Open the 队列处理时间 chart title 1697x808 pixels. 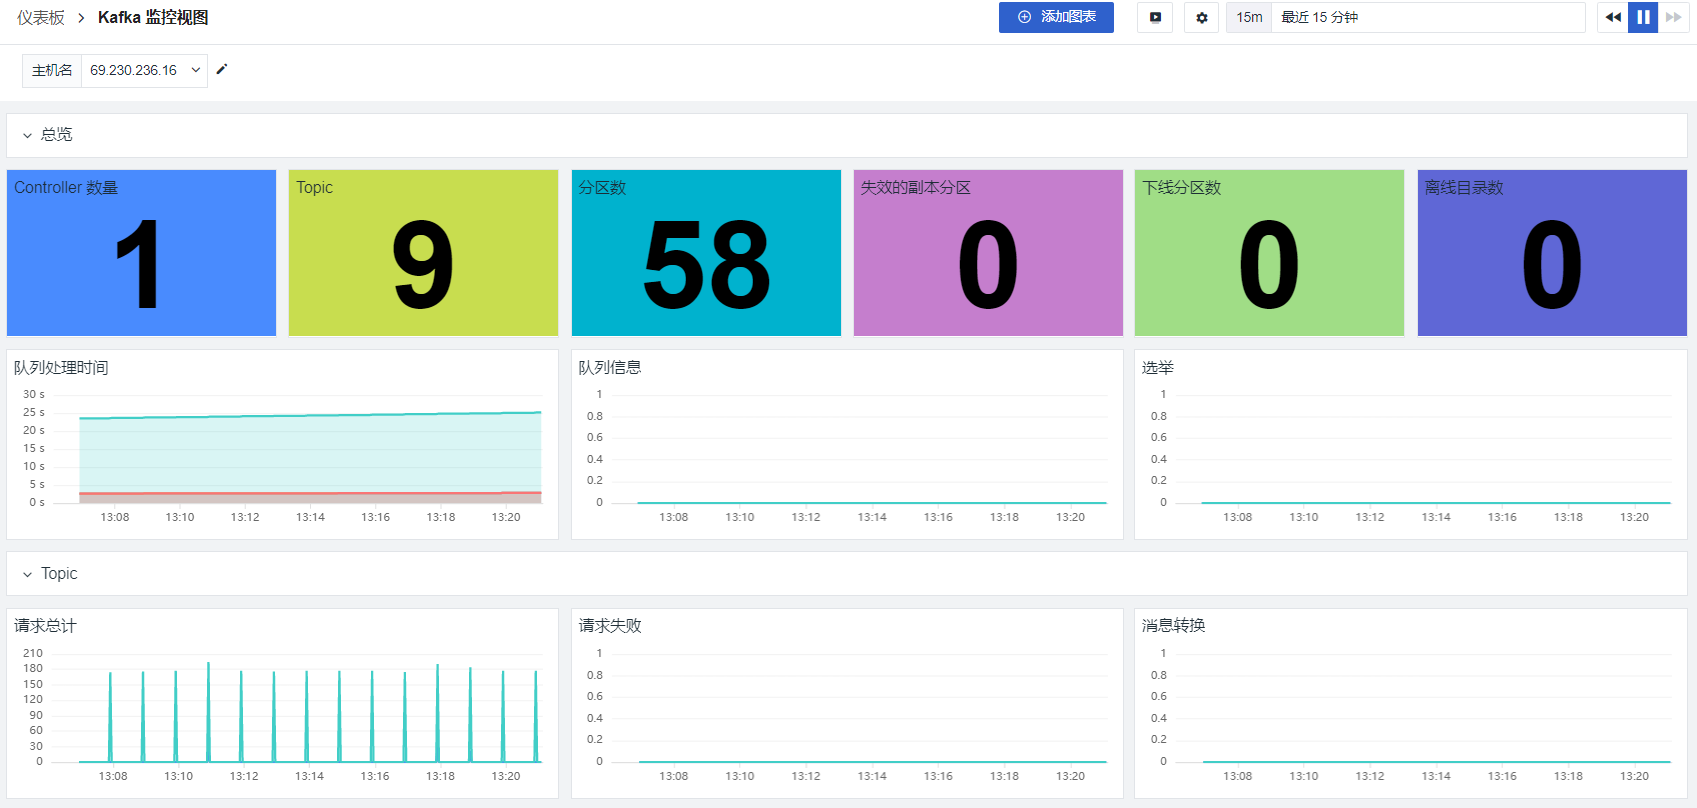pos(61,367)
